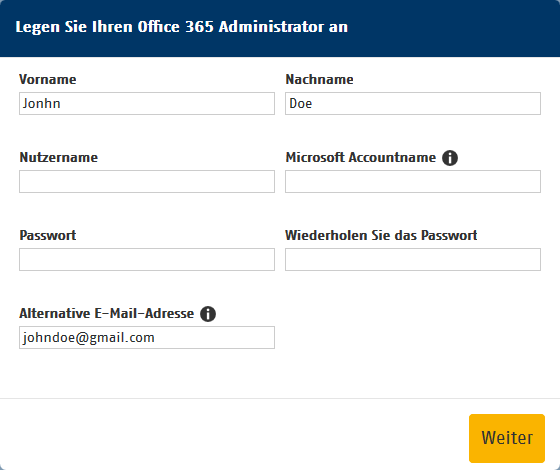Screen dimensions: 560x470
Task: Click the Alternative E-Mail-Adresse label text
Action: click(106, 314)
